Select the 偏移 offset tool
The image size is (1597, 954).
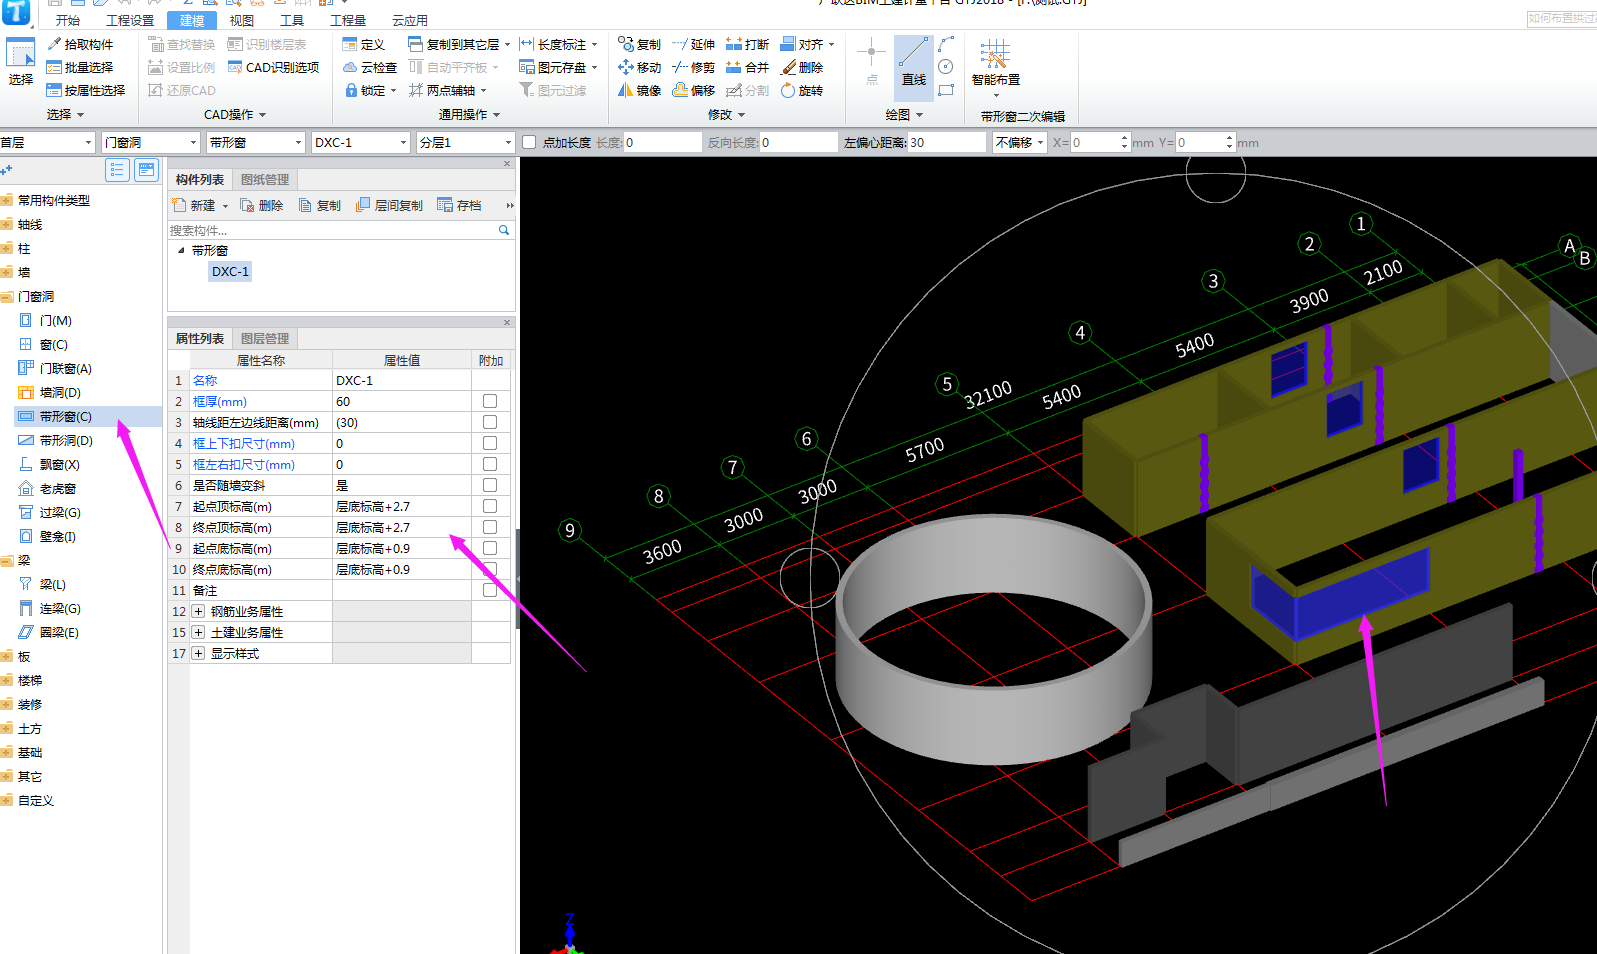point(693,90)
